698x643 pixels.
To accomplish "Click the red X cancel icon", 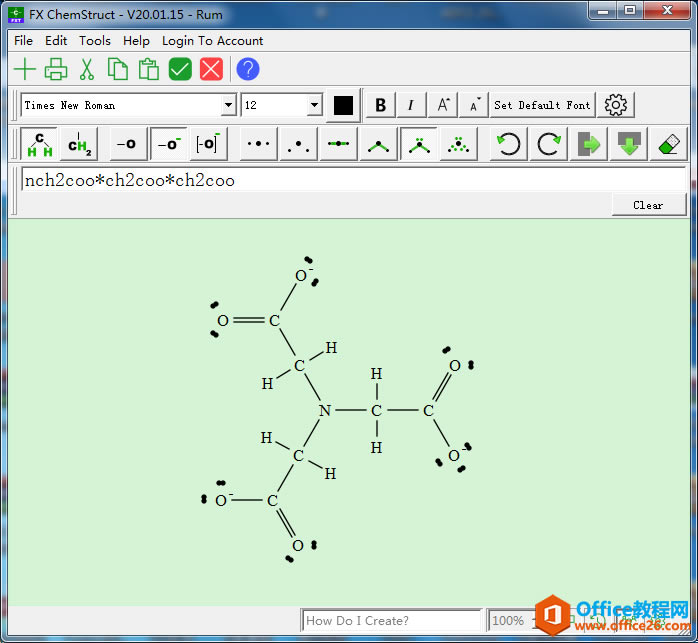I will point(211,69).
